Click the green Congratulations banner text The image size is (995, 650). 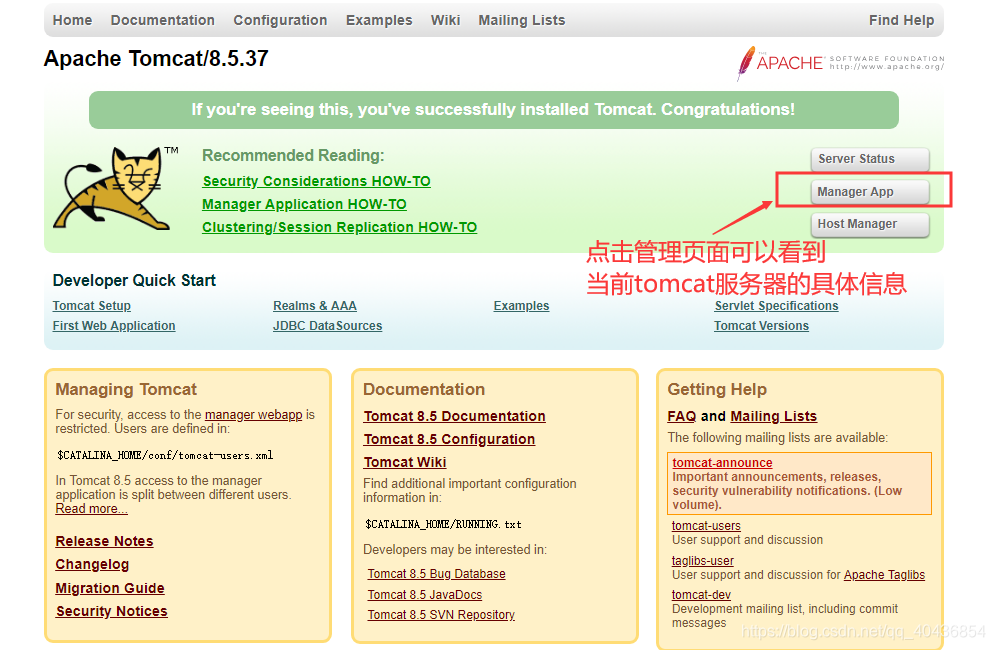pos(493,110)
